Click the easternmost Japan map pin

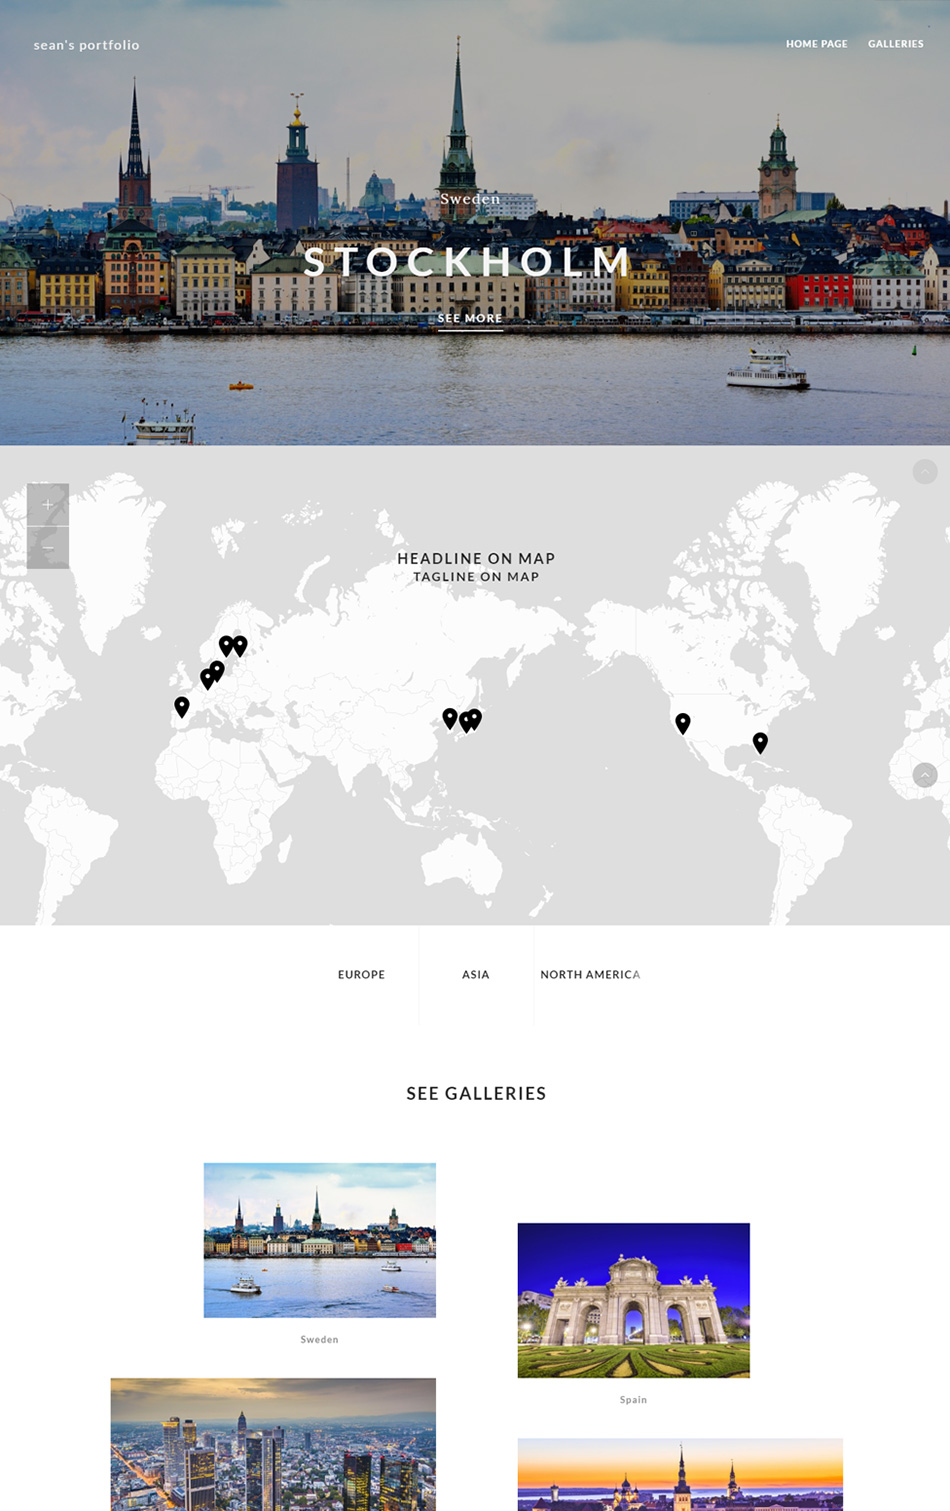point(476,717)
